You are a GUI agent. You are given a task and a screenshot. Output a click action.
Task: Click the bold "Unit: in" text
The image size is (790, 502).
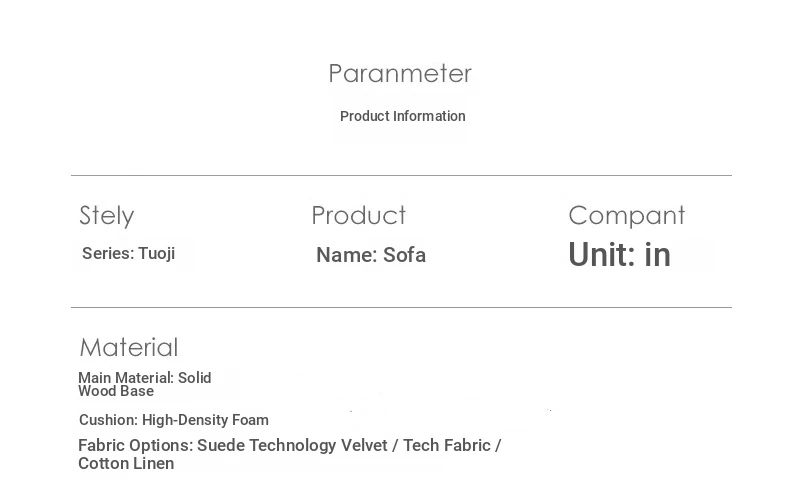point(619,255)
